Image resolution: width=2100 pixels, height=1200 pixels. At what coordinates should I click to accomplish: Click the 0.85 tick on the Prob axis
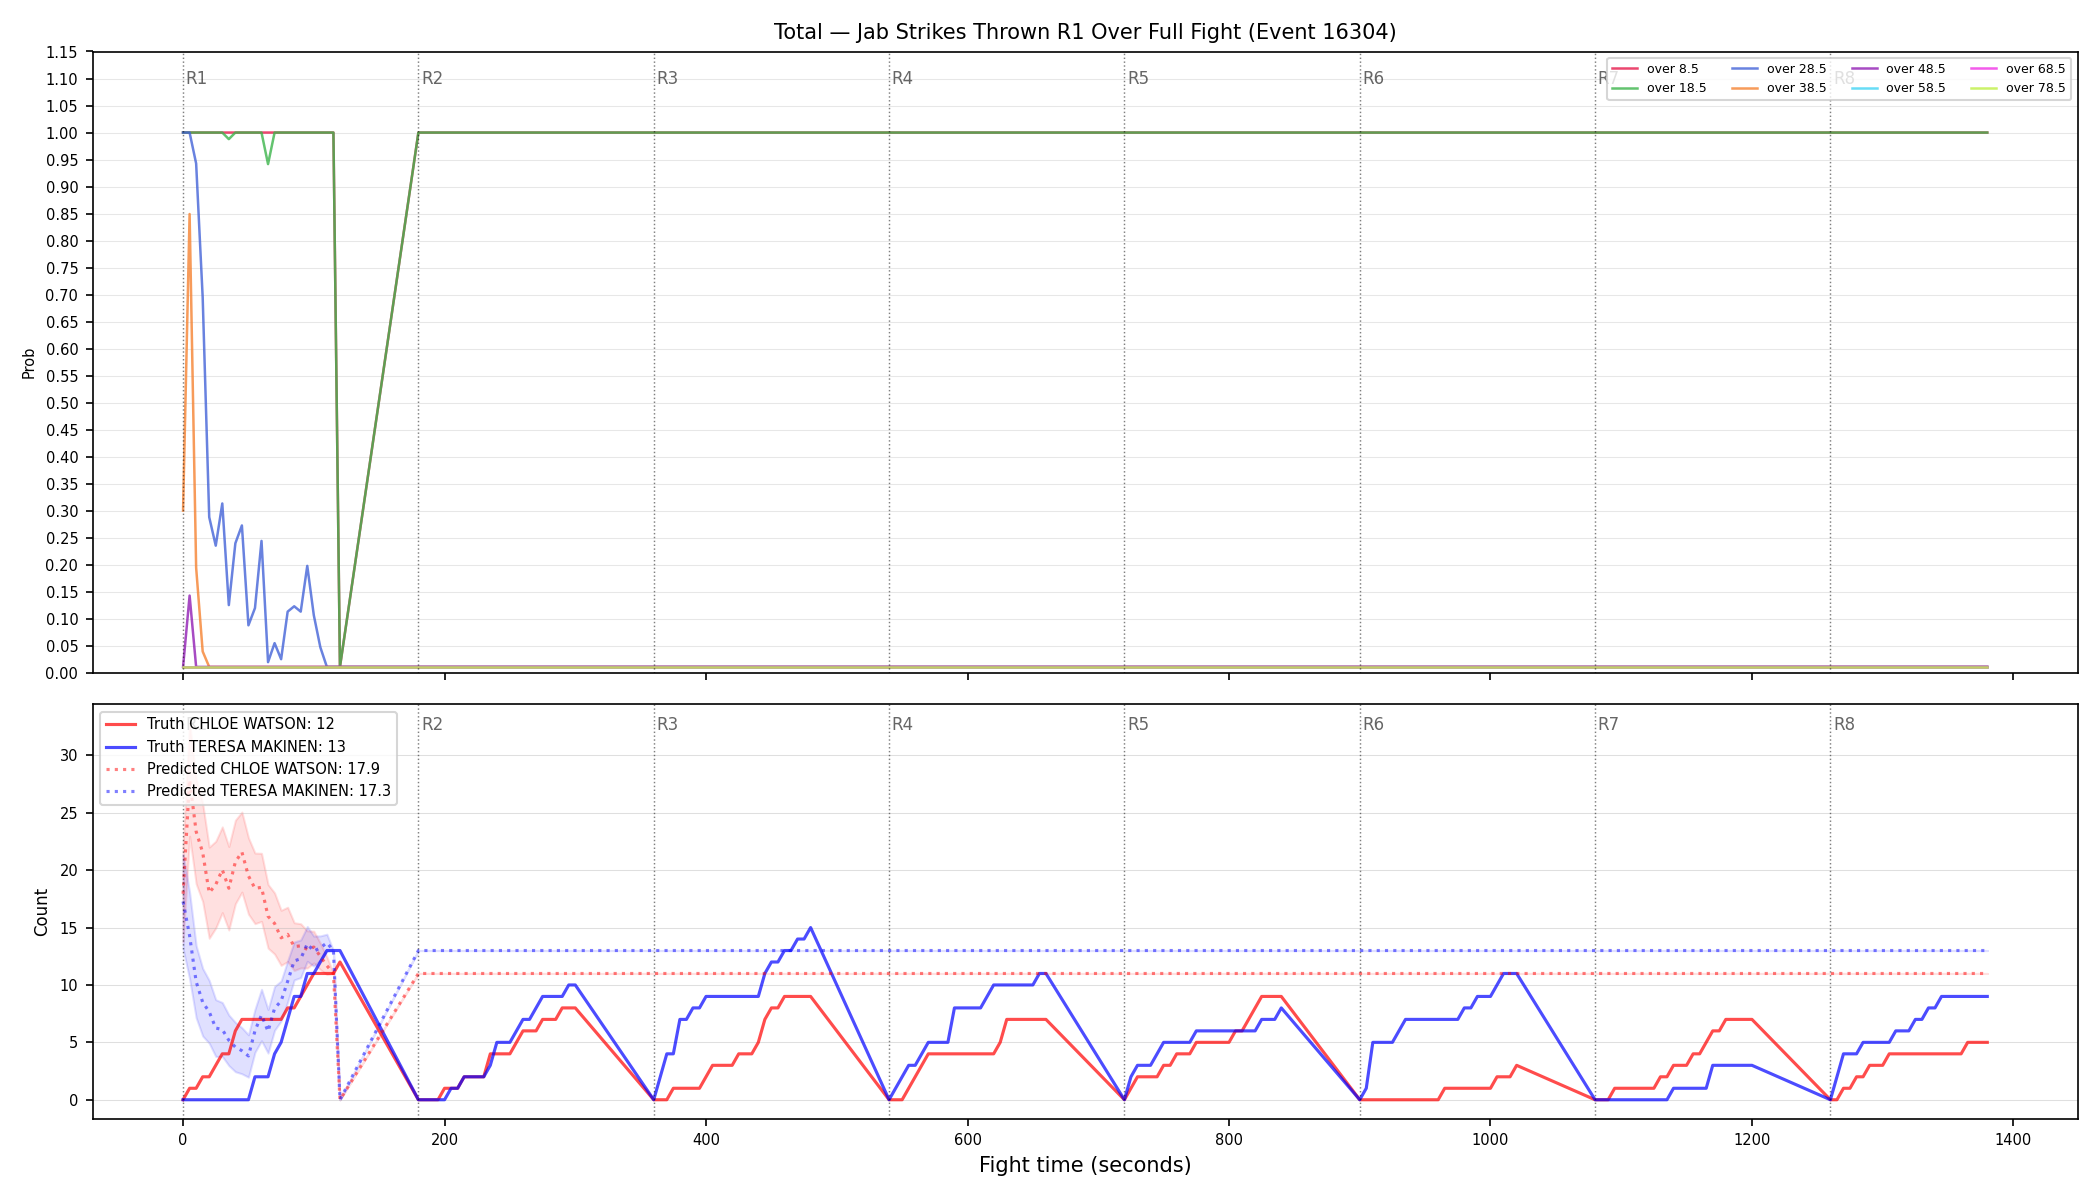coord(61,214)
